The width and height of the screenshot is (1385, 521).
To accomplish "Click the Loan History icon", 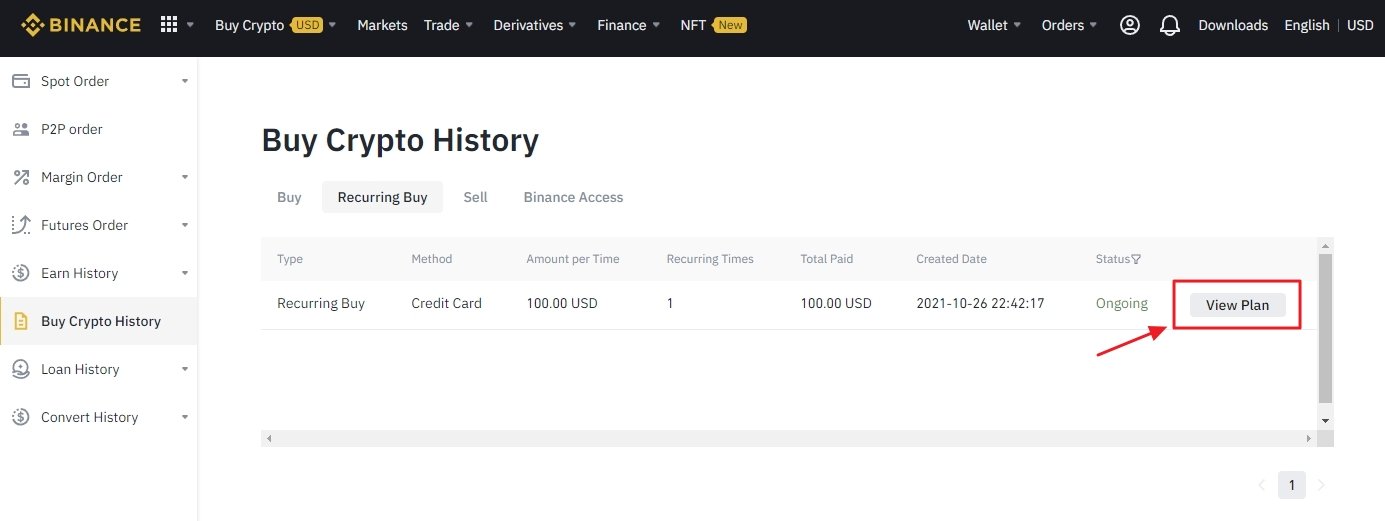I will point(21,369).
